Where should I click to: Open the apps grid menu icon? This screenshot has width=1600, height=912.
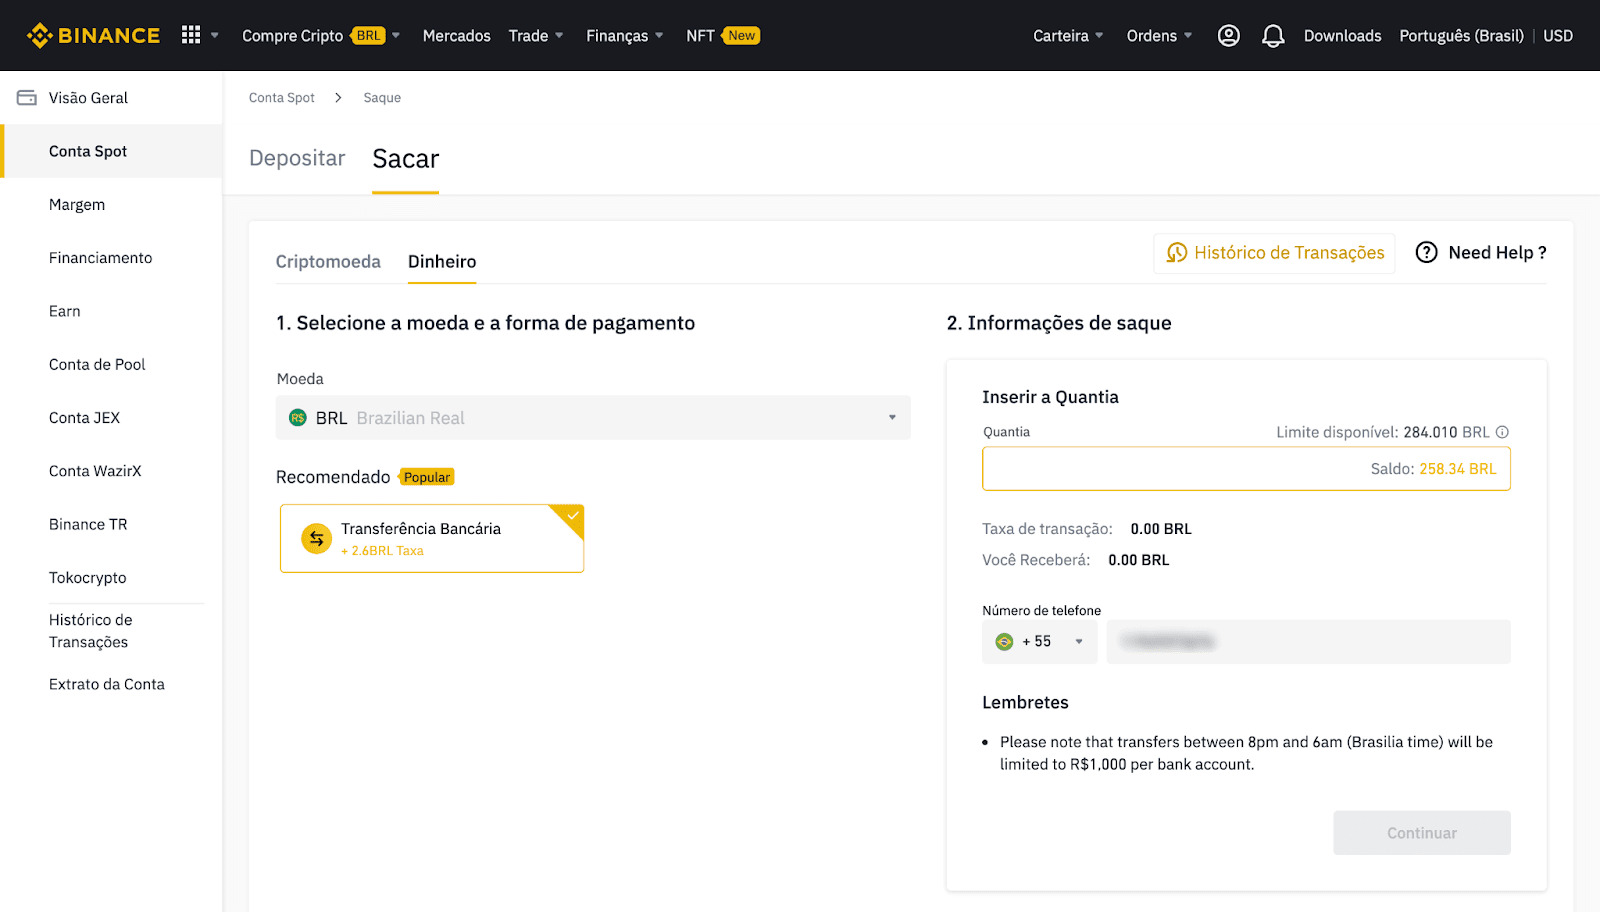[x=191, y=35]
